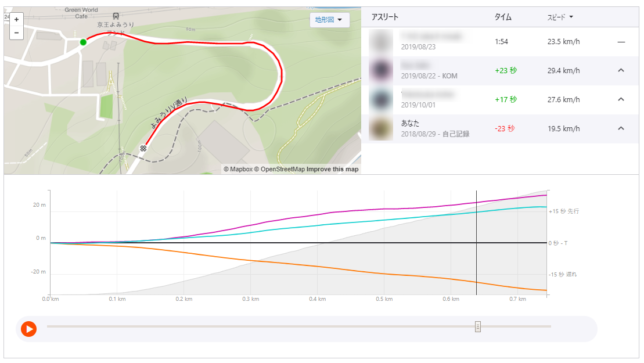Click the あなた athlete avatar thumbnail
Viewport: 644px width, 363px height.
pyautogui.click(x=381, y=129)
